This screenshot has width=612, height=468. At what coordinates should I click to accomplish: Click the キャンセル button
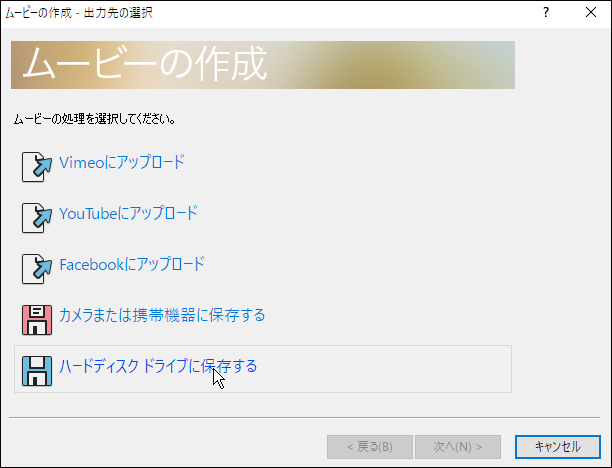click(558, 447)
